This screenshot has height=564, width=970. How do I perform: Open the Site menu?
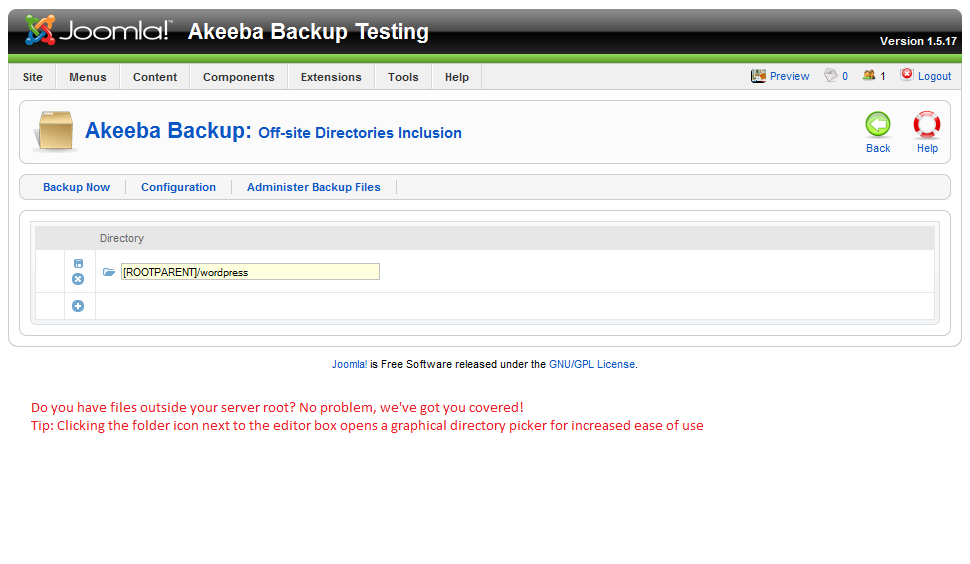coord(33,77)
